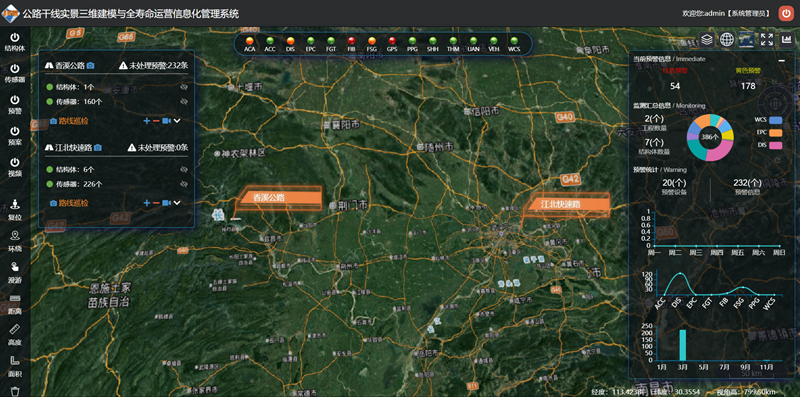The height and width of the screenshot is (397, 800).
Task: Click the camera icon beside 香溪公路
Action: click(90, 65)
